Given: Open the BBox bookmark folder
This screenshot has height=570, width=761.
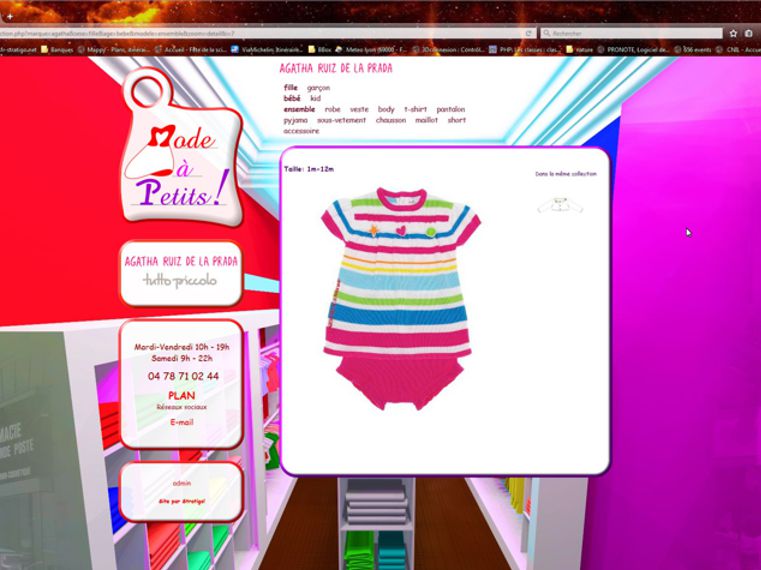Looking at the screenshot, I should pos(320,50).
